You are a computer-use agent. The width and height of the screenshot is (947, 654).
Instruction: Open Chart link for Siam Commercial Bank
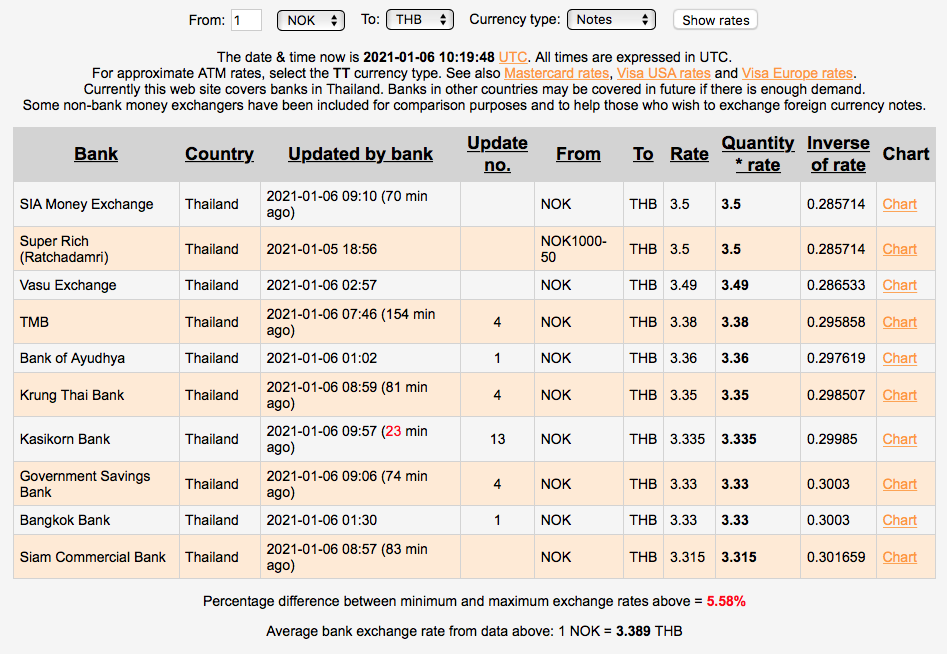(899, 557)
